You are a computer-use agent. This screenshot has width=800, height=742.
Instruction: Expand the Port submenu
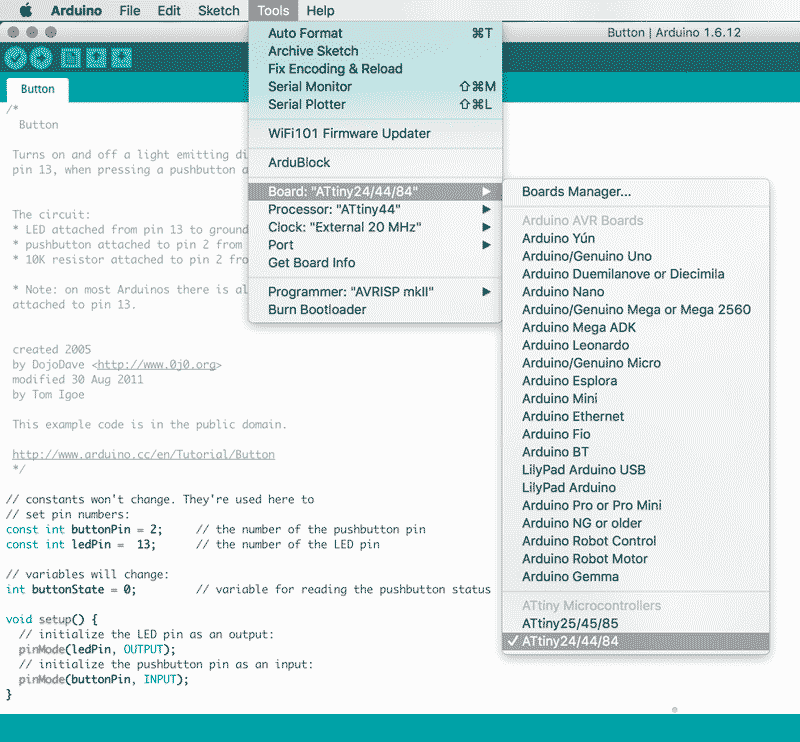pos(375,245)
